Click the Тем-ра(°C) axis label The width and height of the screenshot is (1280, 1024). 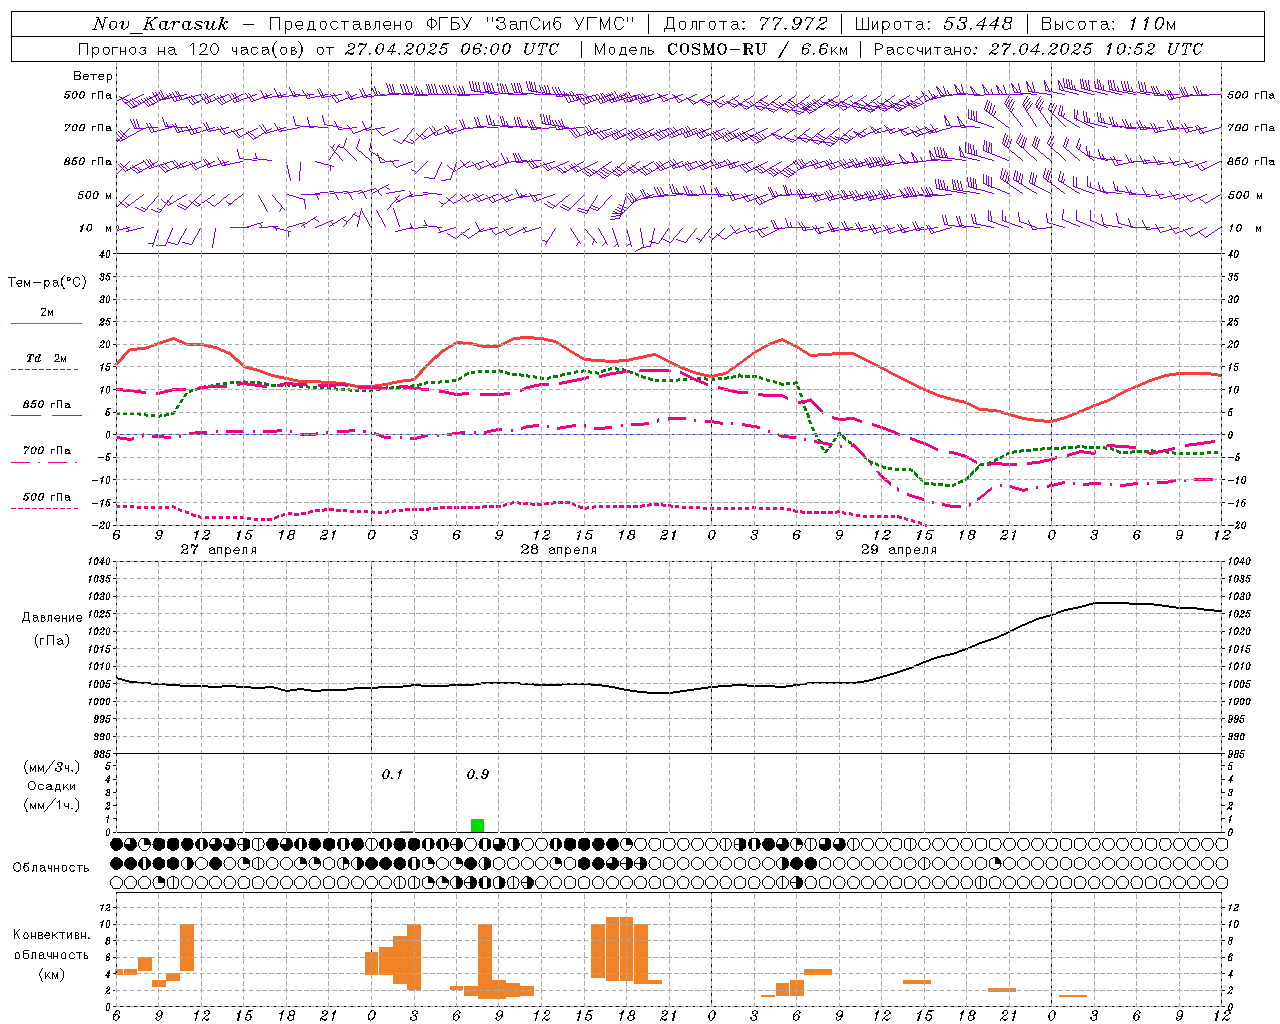[x=47, y=282]
